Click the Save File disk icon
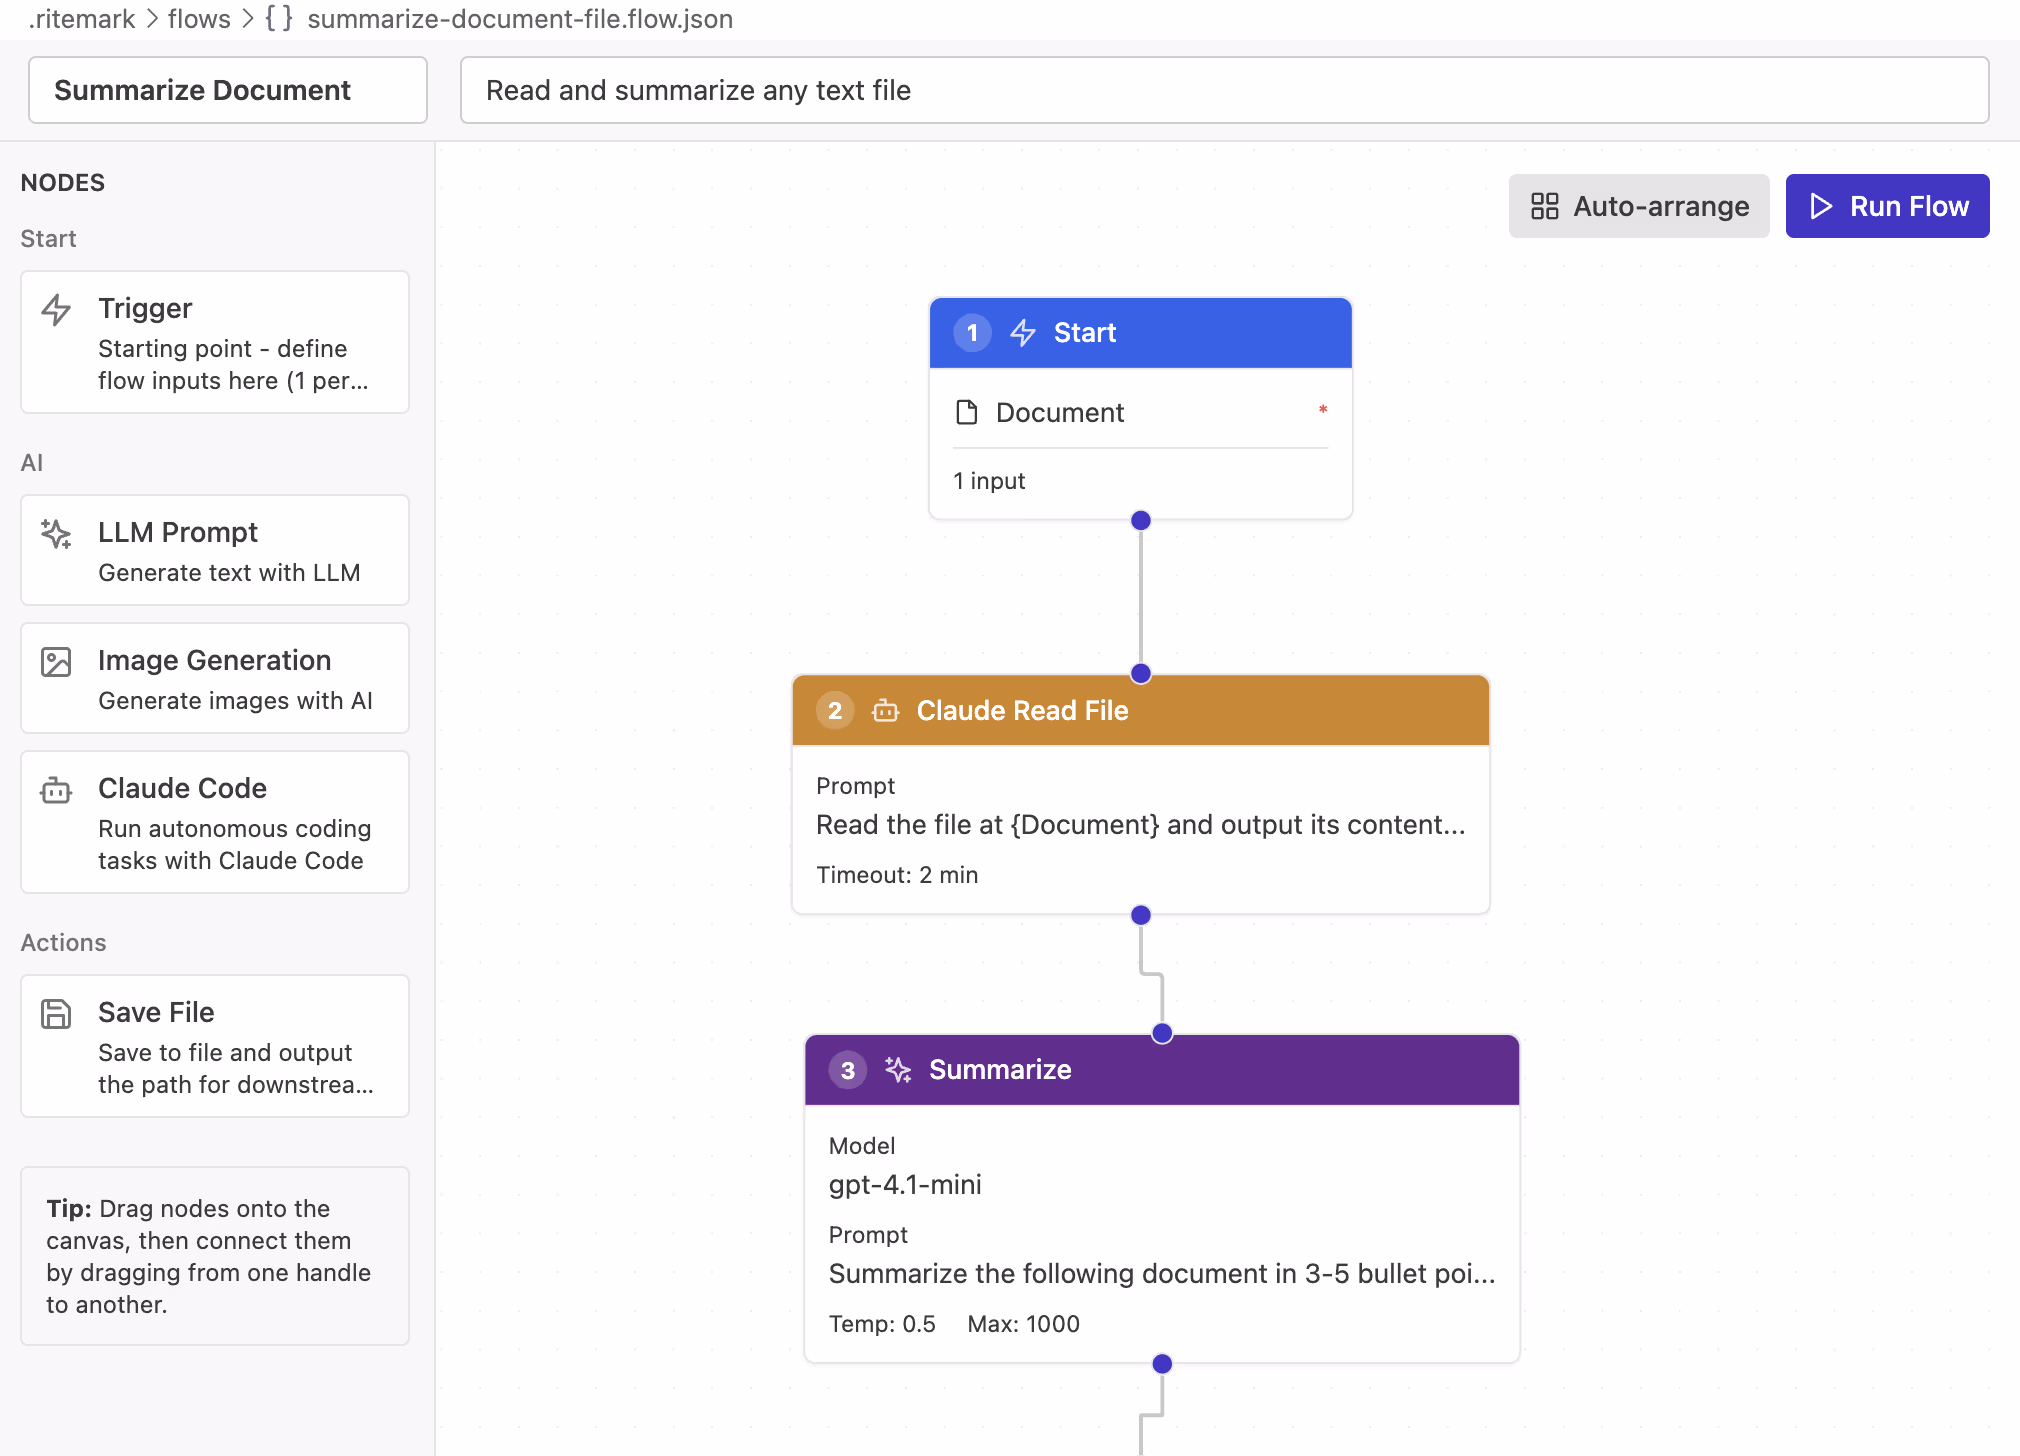 click(x=56, y=1014)
